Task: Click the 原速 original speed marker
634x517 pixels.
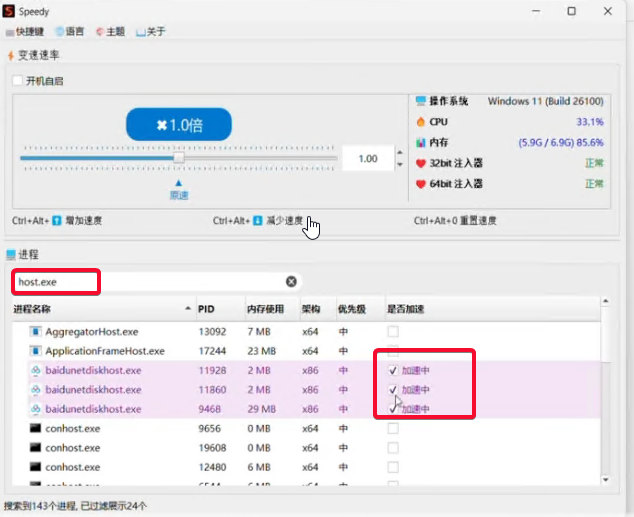Action: pos(178,190)
